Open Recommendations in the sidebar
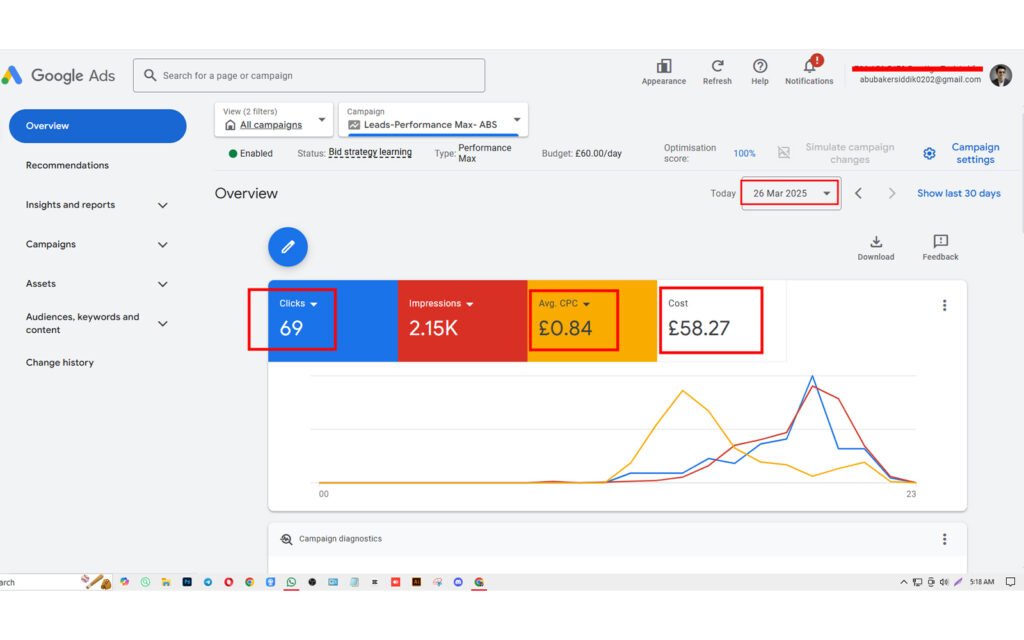The height and width of the screenshot is (640, 1024). point(67,165)
